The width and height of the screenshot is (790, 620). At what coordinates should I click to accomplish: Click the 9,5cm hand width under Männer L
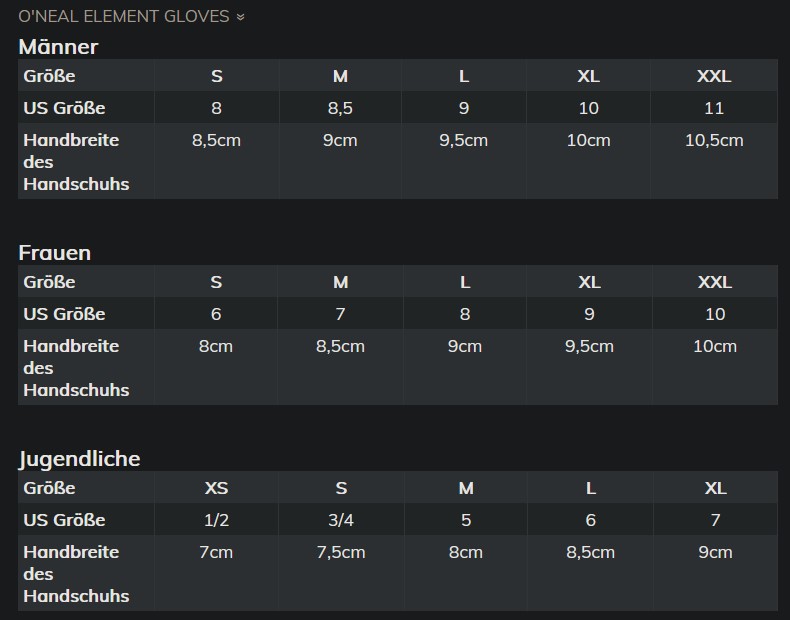coord(464,140)
